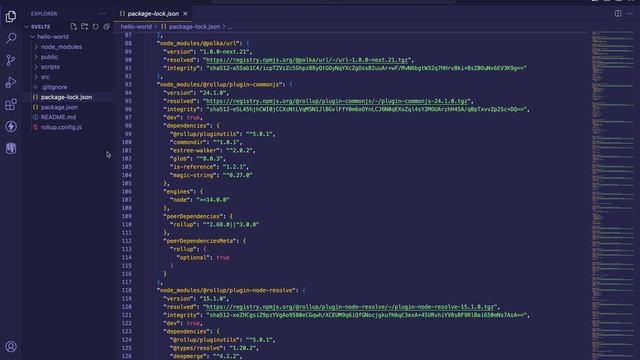Open the Explorer view in activity bar
The width and height of the screenshot is (640, 360).
click(x=11, y=16)
